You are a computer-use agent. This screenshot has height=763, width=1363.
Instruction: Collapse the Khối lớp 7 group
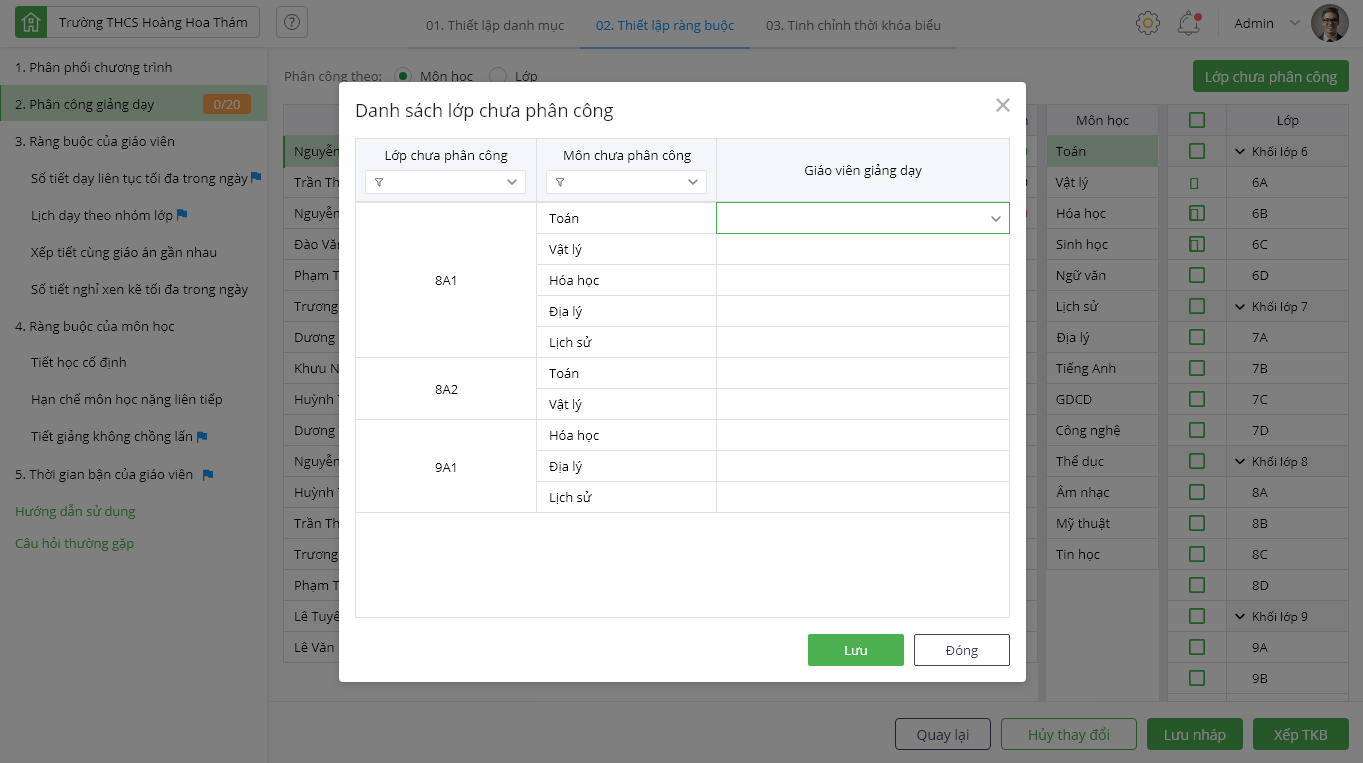[x=1240, y=307]
